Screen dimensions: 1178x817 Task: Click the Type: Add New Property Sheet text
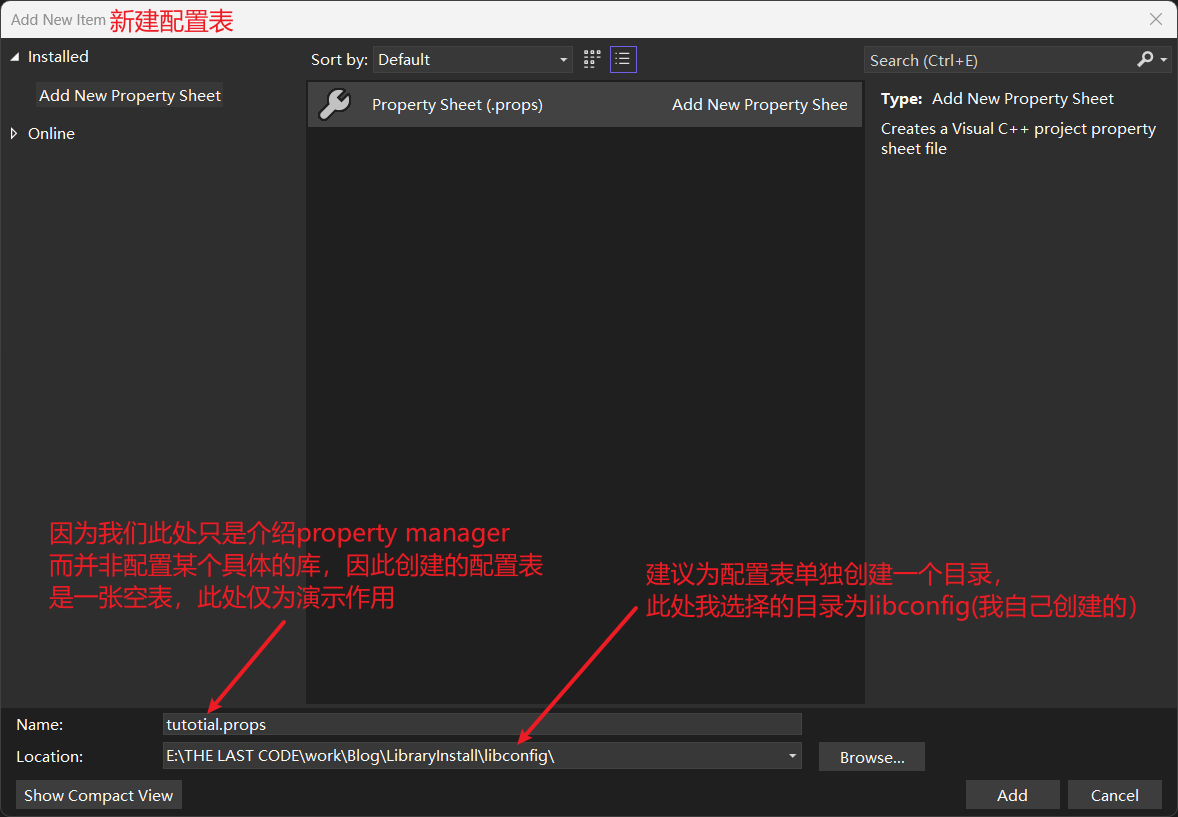click(x=997, y=98)
